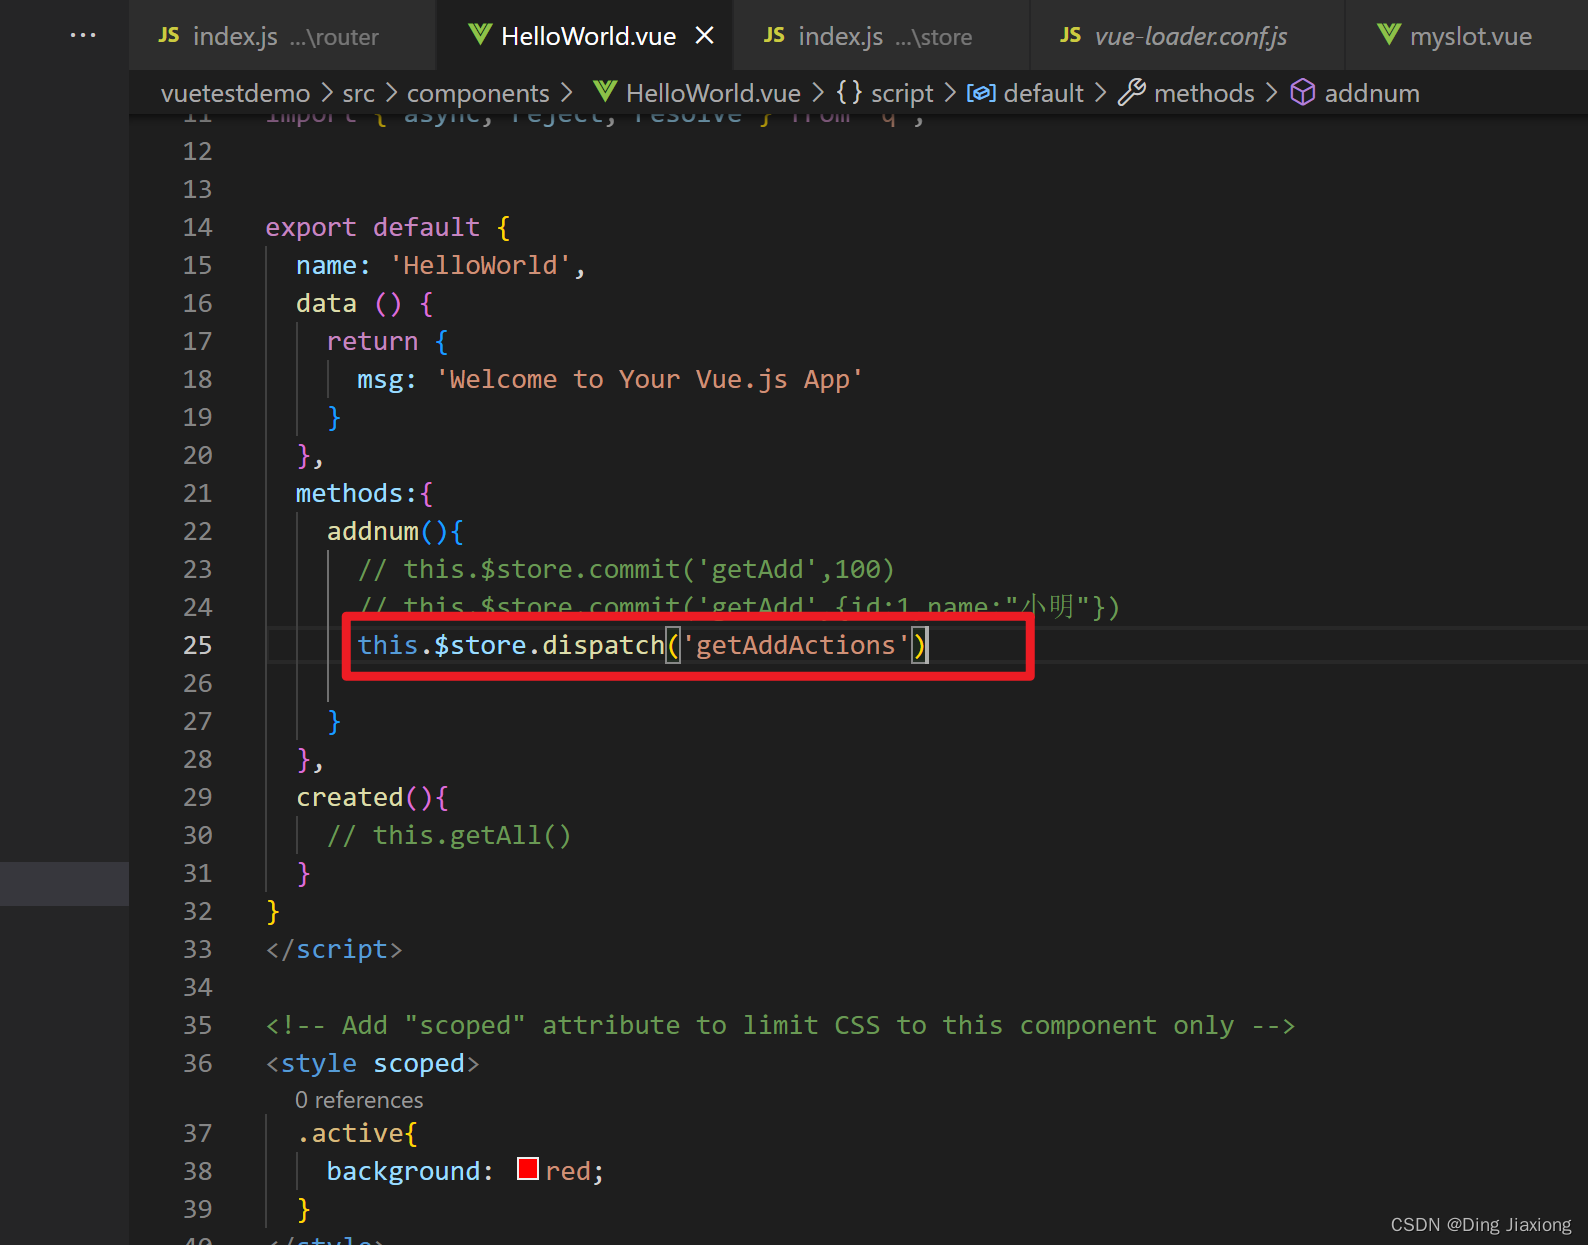Select script in the breadcrumb
Screen dimensions: 1588x1245
coord(902,93)
